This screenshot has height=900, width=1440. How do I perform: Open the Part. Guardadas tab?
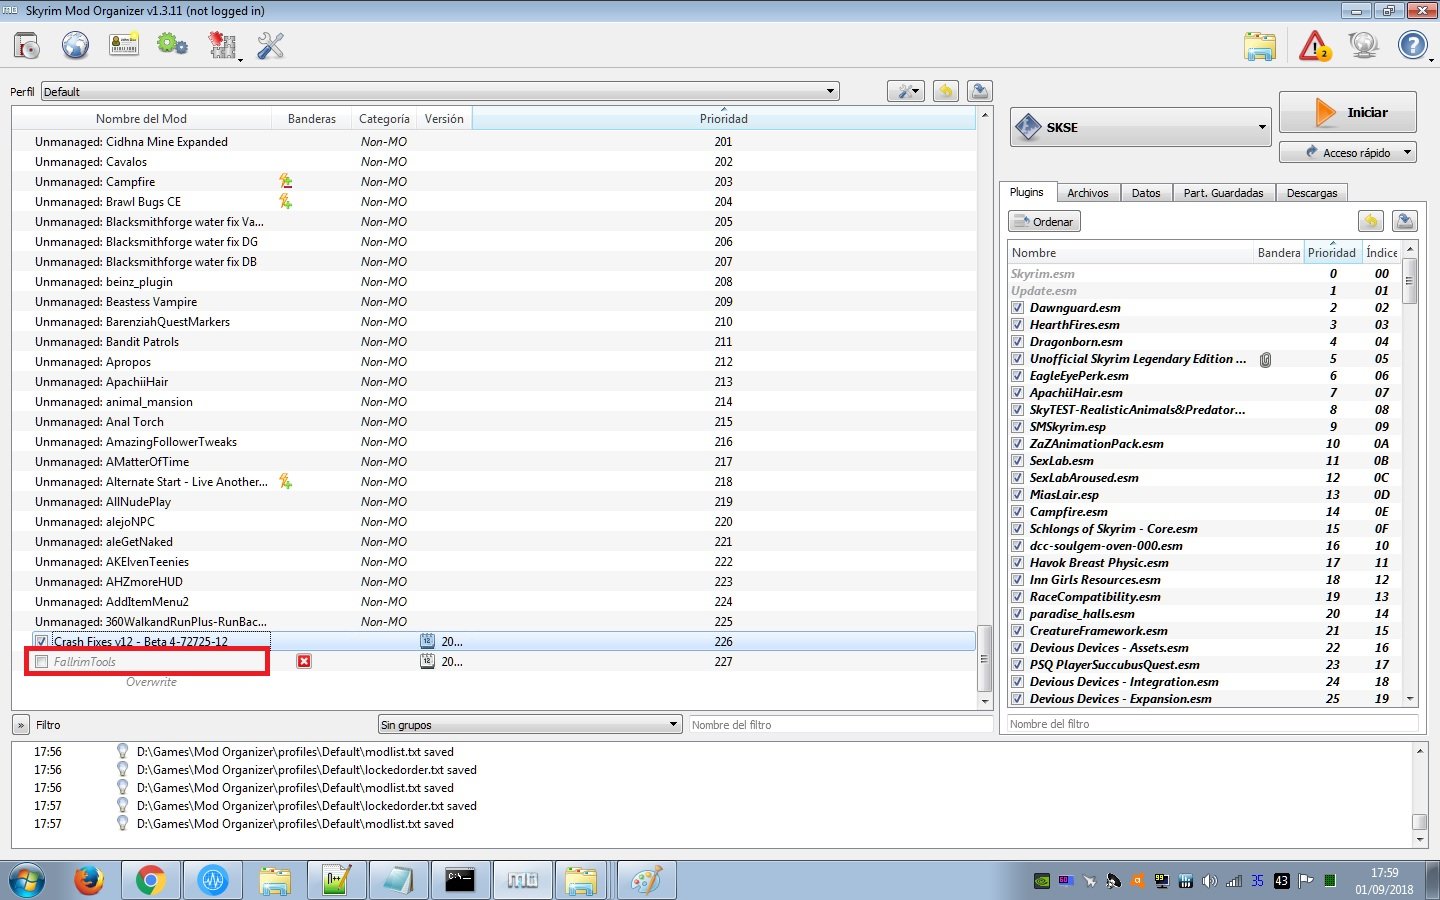tap(1224, 193)
